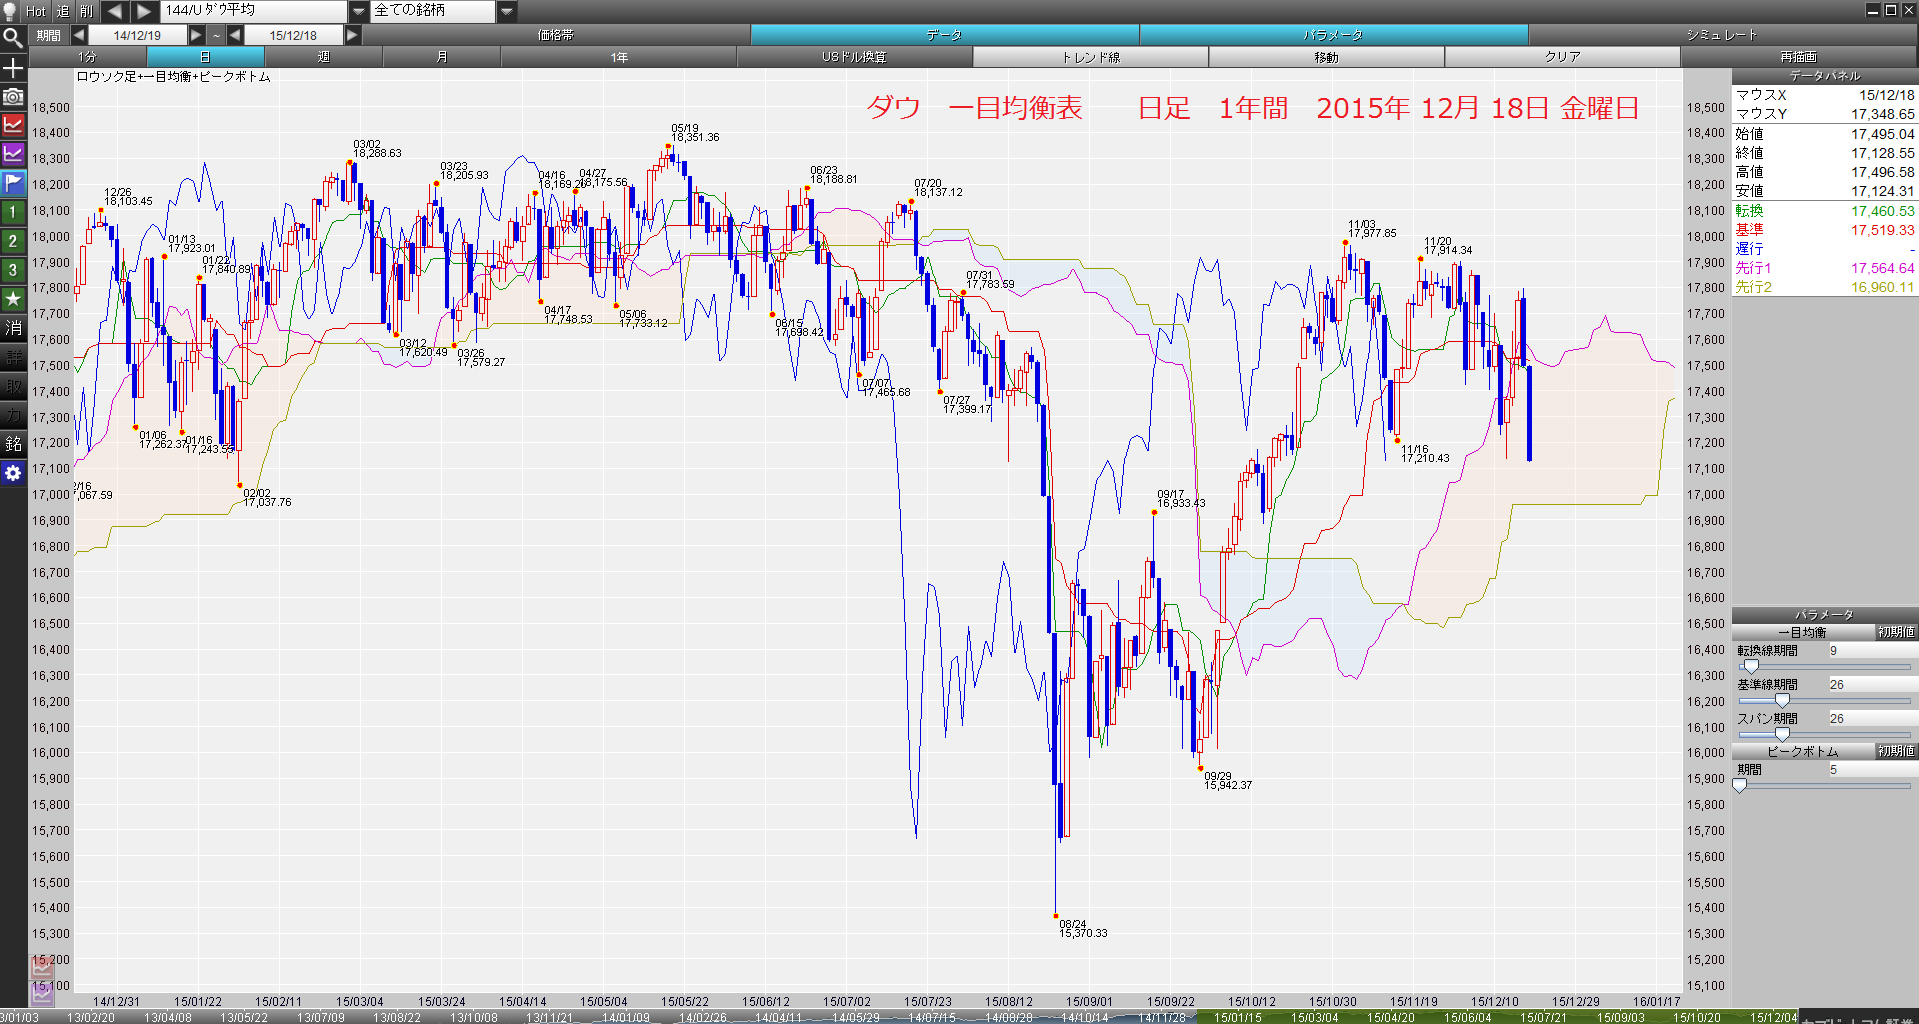Toggle the 価格帯 price band panel
The height and width of the screenshot is (1024, 1919).
click(x=556, y=35)
